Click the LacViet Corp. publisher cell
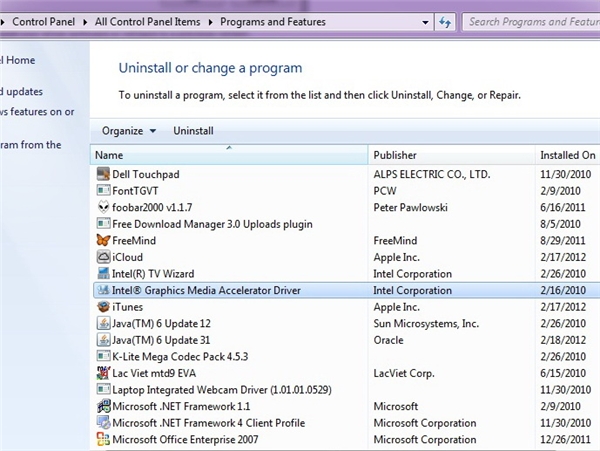The image size is (600, 451). click(404, 373)
